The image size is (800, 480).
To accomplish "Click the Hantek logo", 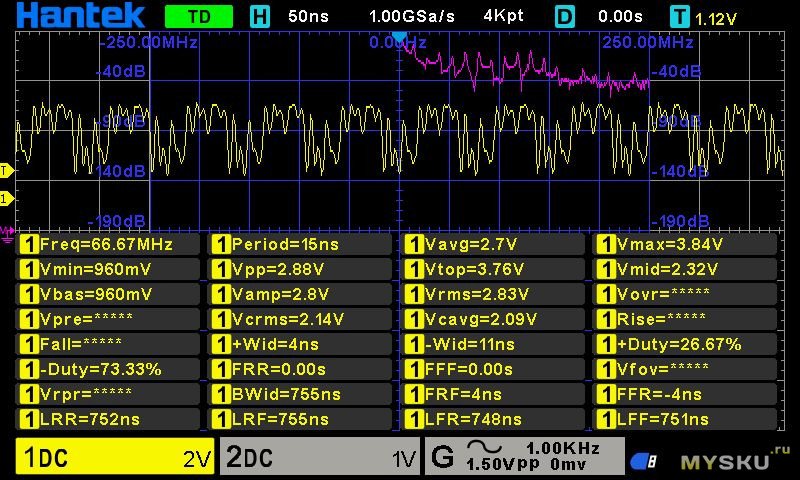I will click(x=81, y=15).
